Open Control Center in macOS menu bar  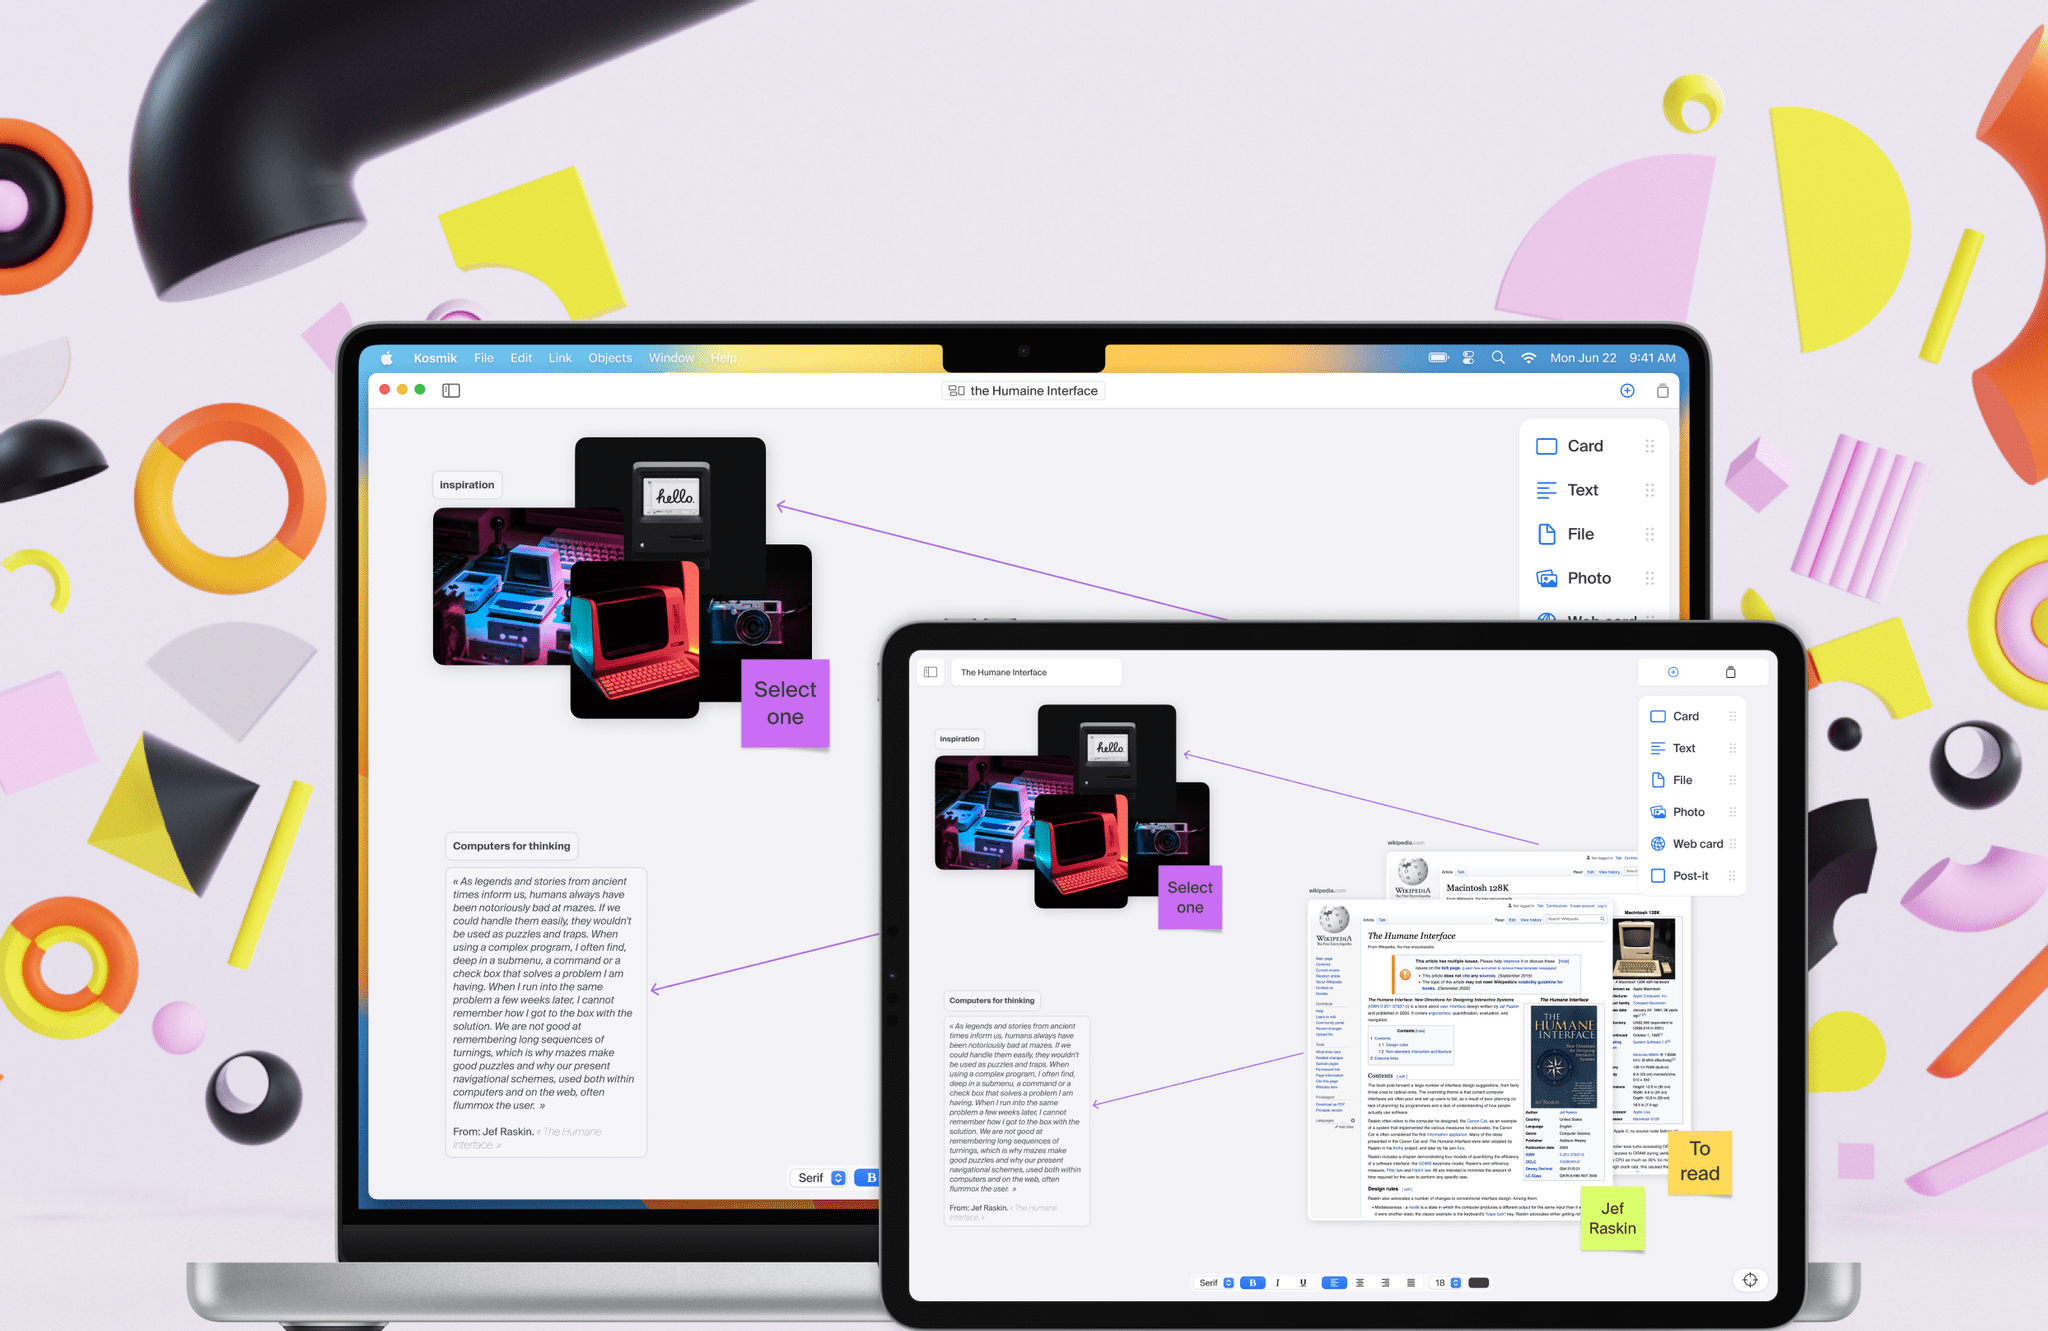point(1468,358)
